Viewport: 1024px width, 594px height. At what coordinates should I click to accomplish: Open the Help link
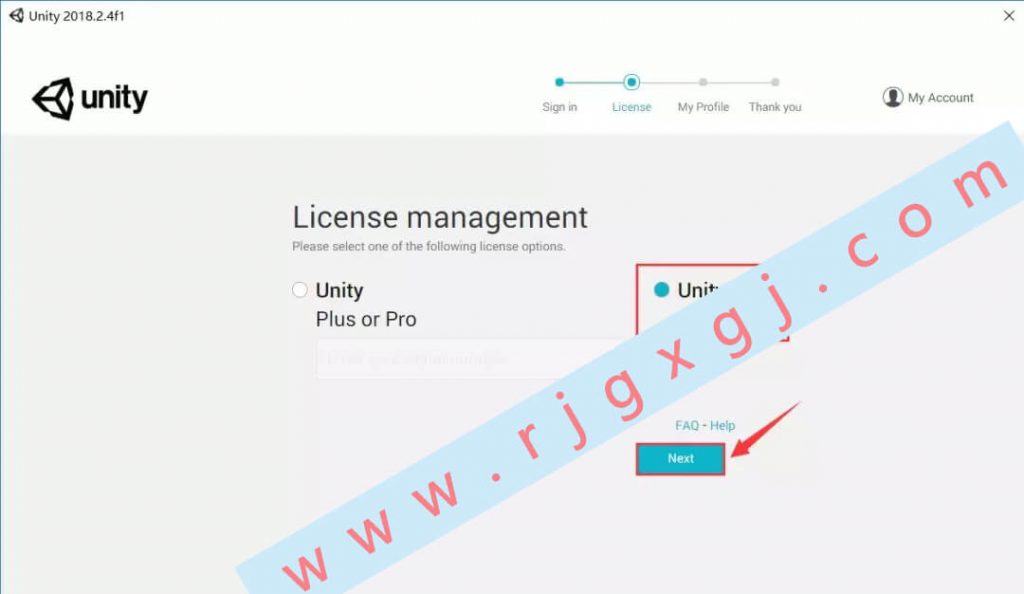(x=722, y=426)
